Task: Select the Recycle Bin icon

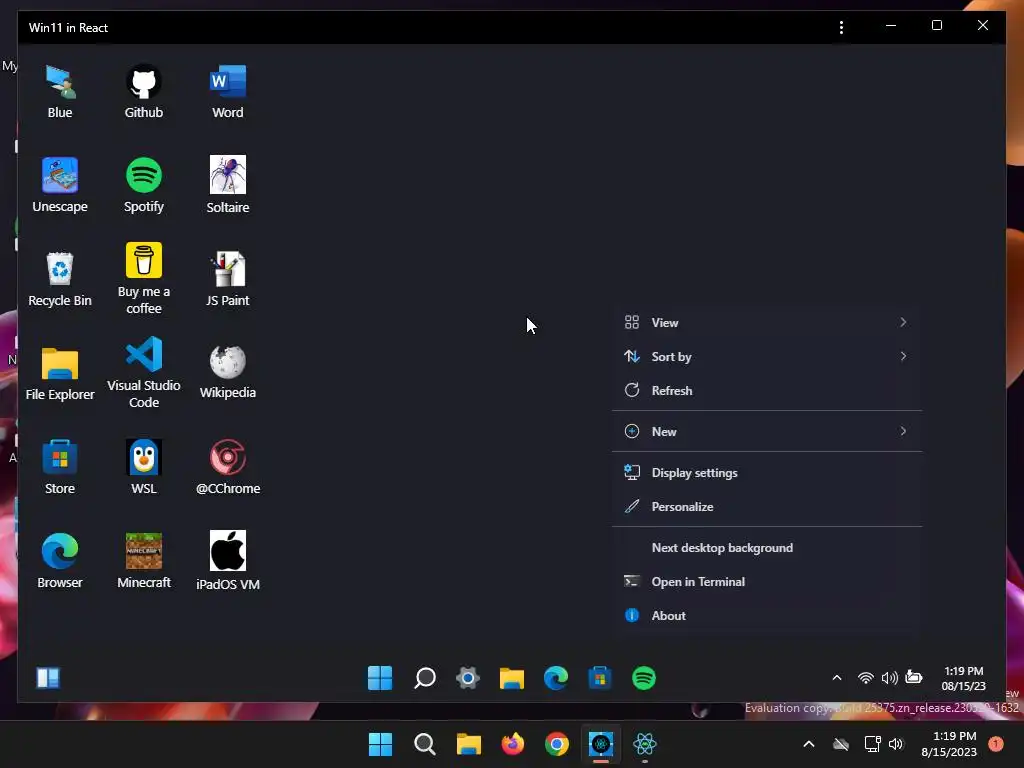Action: 59,279
